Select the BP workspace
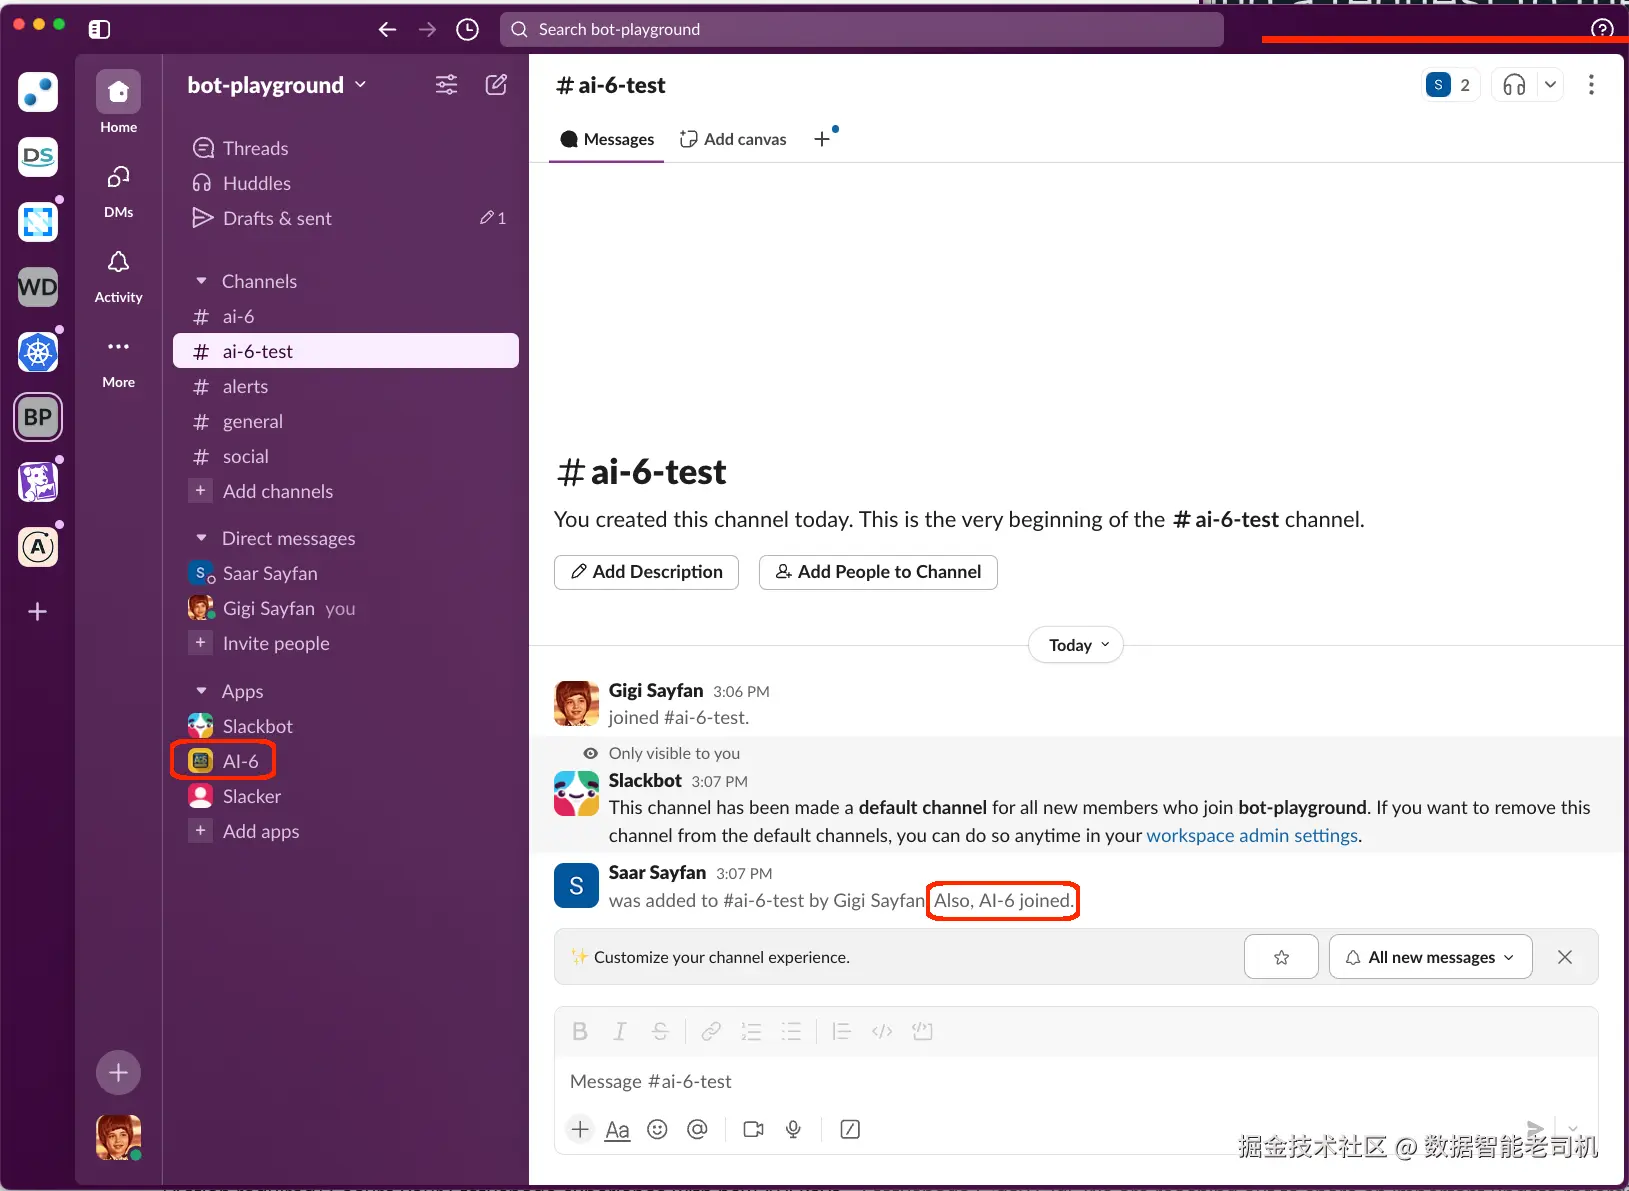This screenshot has width=1629, height=1191. coord(38,417)
